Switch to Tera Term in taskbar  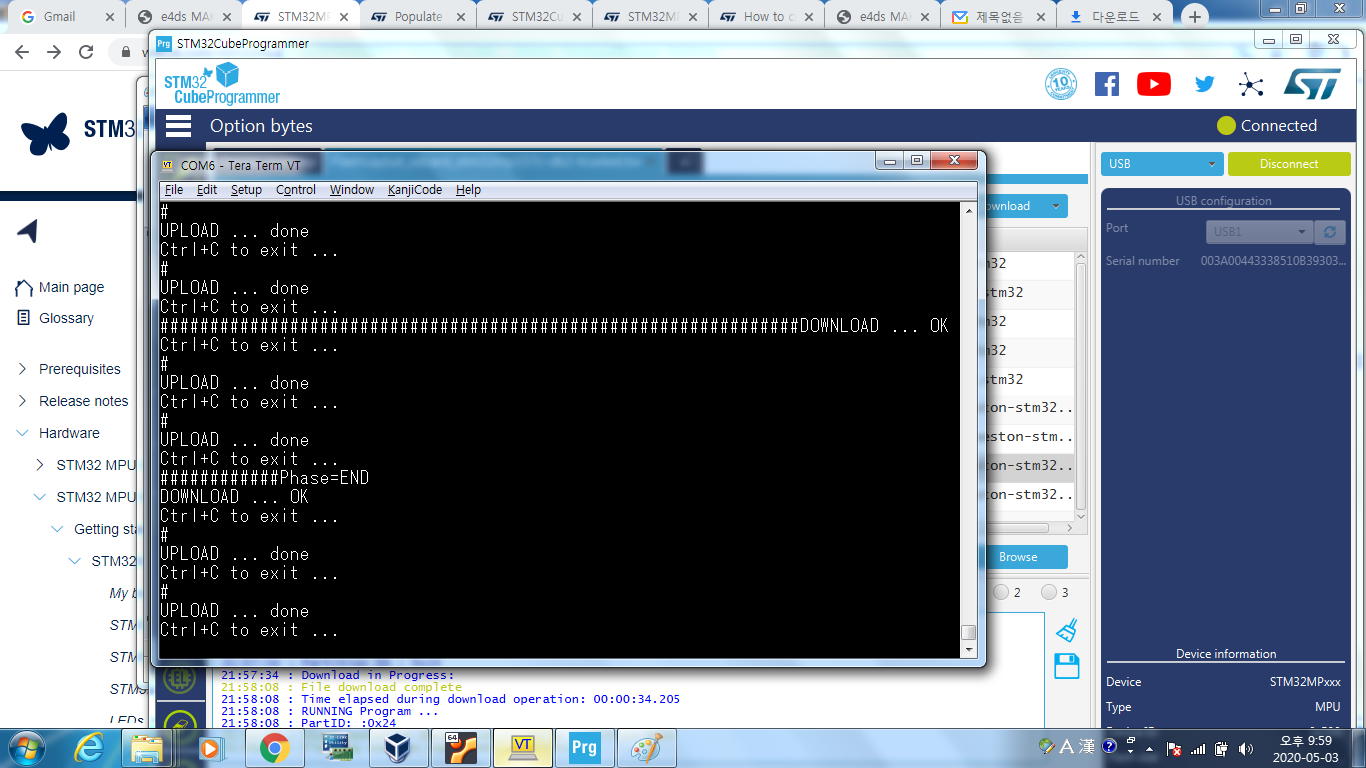click(522, 748)
